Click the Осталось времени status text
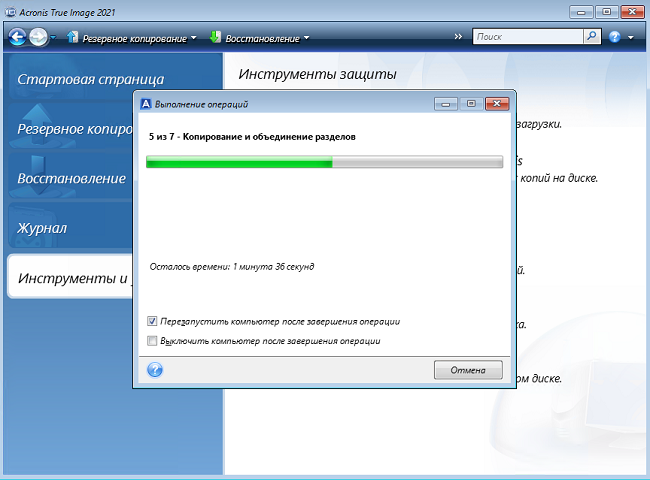 [x=232, y=267]
